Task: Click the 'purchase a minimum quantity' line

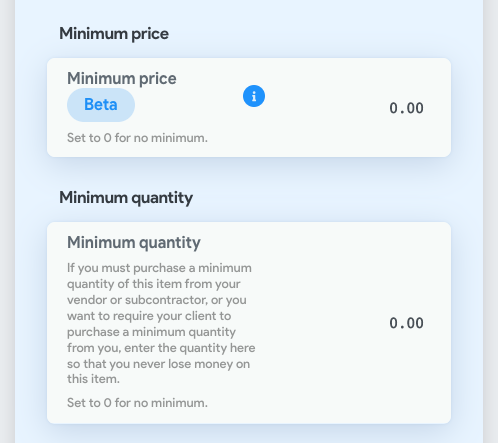Action: 151,332
